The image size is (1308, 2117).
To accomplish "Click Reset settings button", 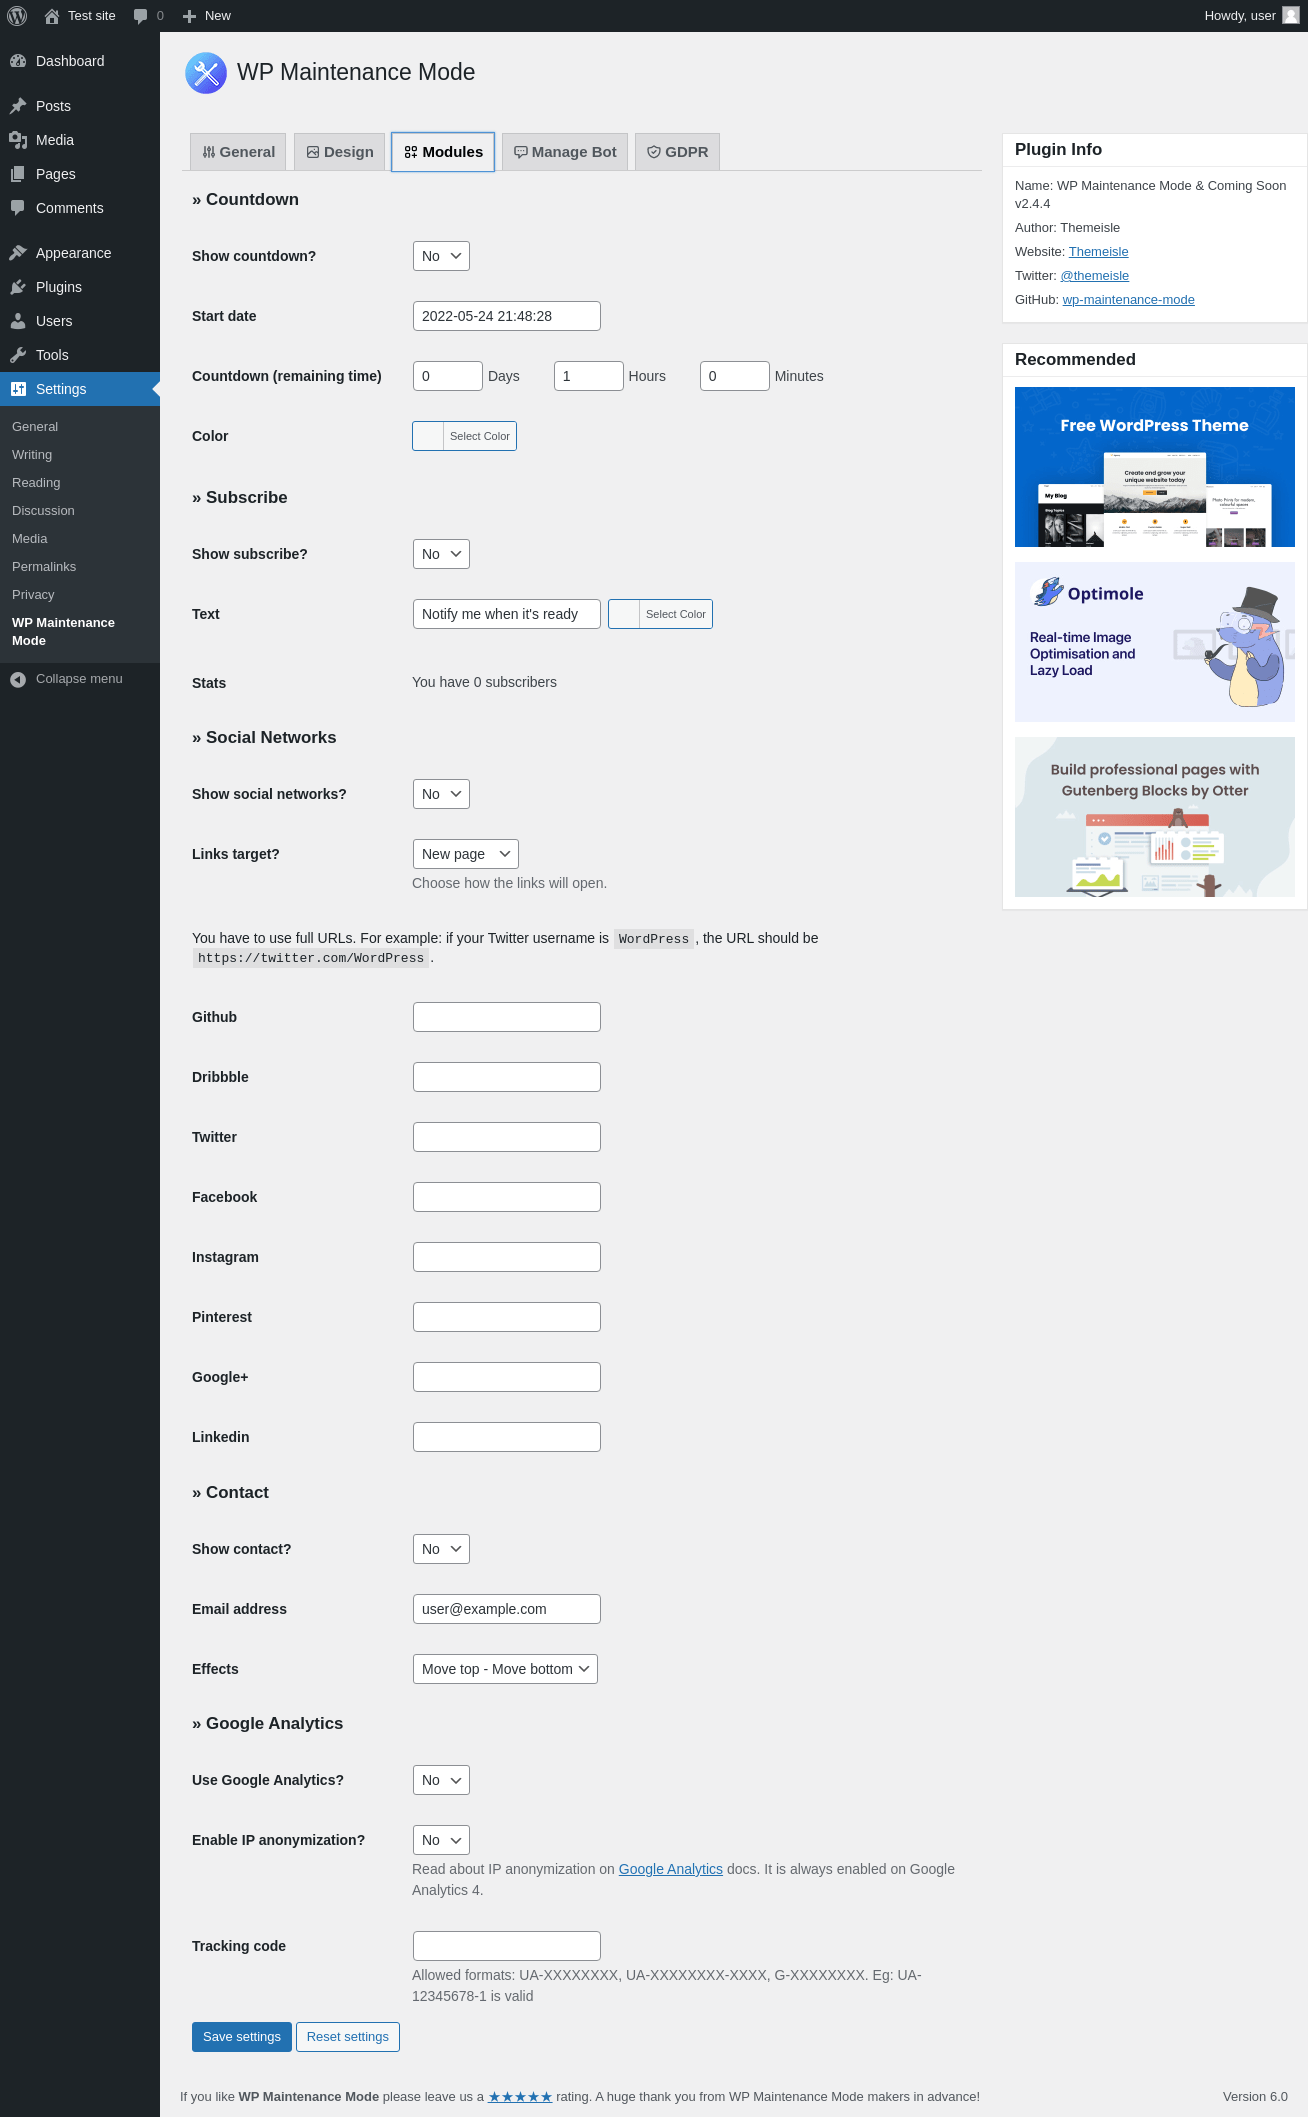I will pos(348,2037).
